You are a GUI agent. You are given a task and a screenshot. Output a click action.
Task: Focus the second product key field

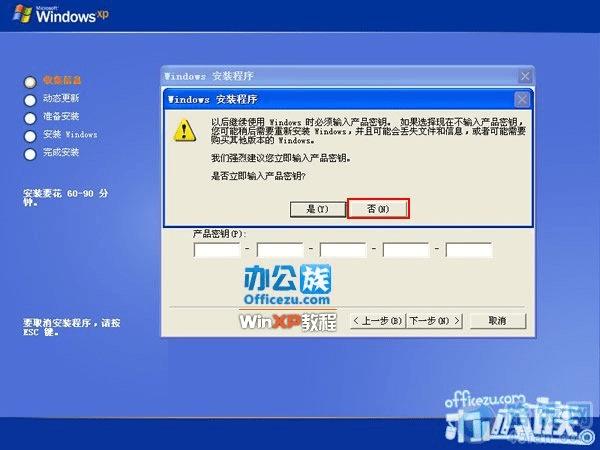(x=280, y=250)
